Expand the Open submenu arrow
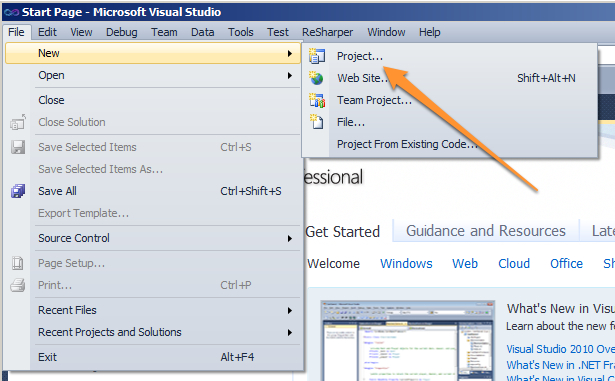 pyautogui.click(x=290, y=75)
